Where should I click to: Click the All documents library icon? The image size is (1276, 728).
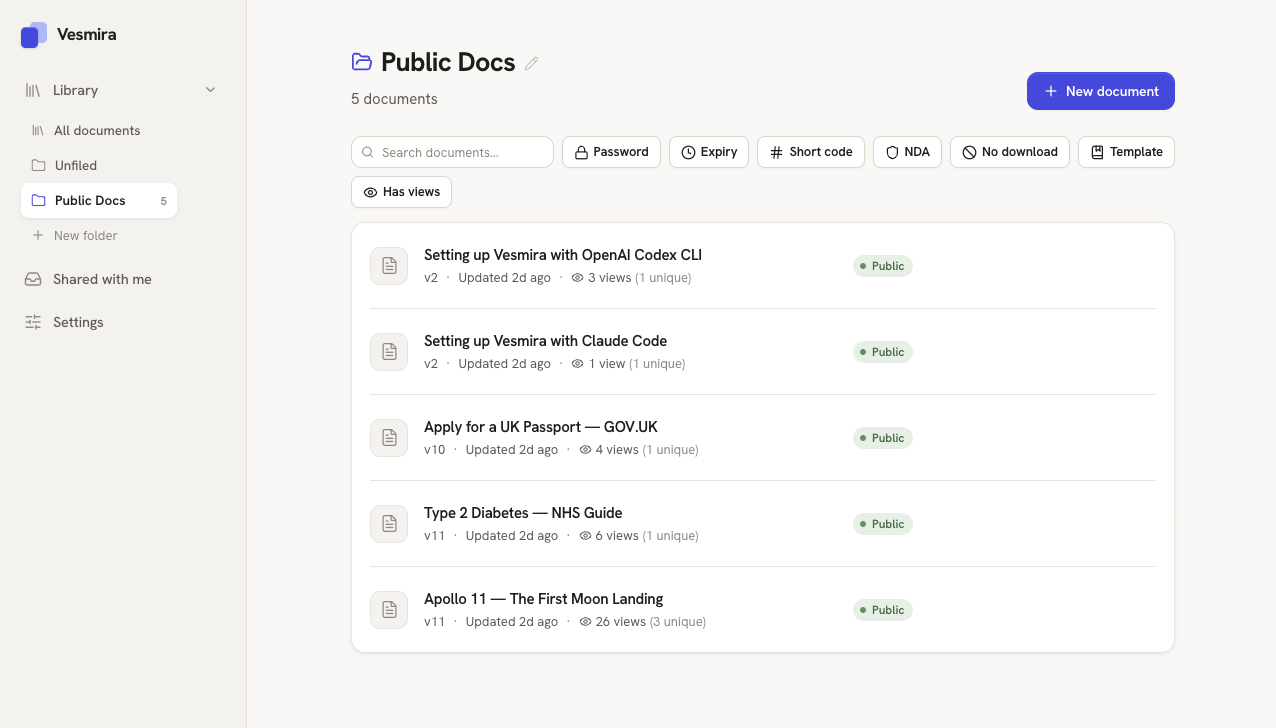point(38,130)
